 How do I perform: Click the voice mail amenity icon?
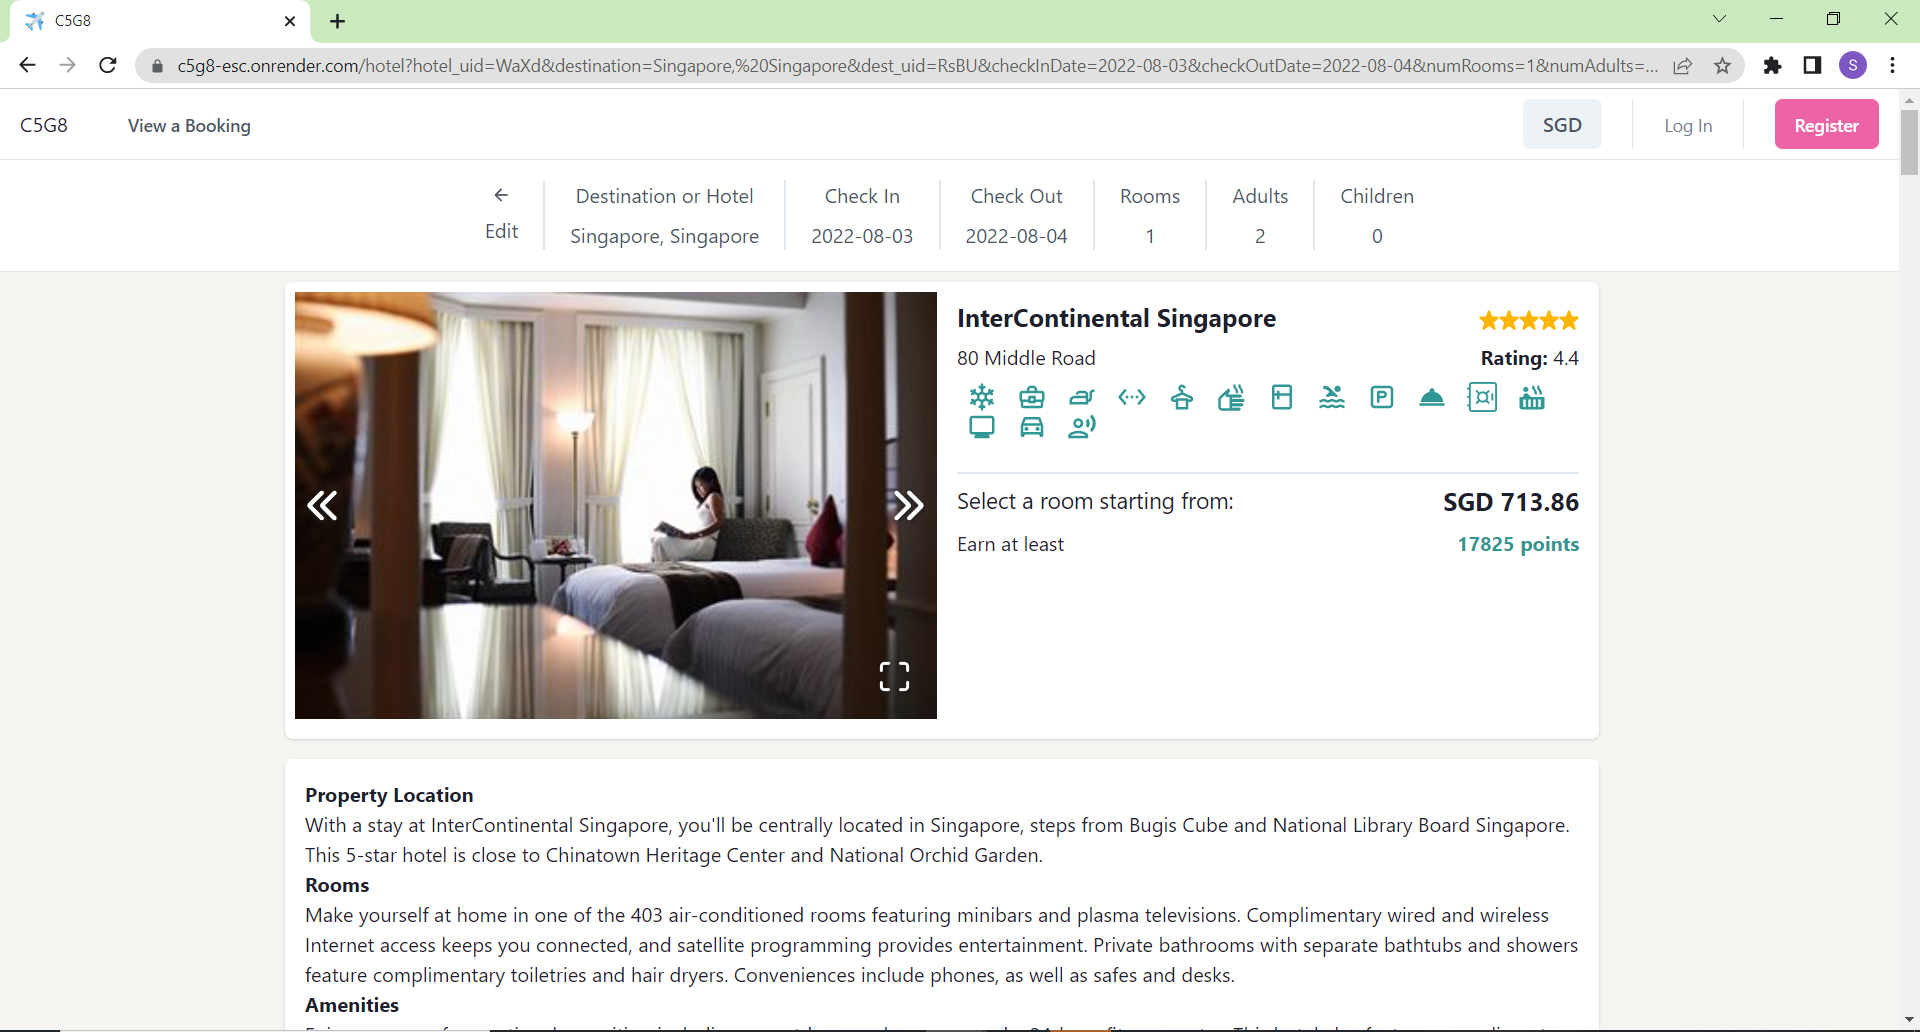[x=1082, y=427]
